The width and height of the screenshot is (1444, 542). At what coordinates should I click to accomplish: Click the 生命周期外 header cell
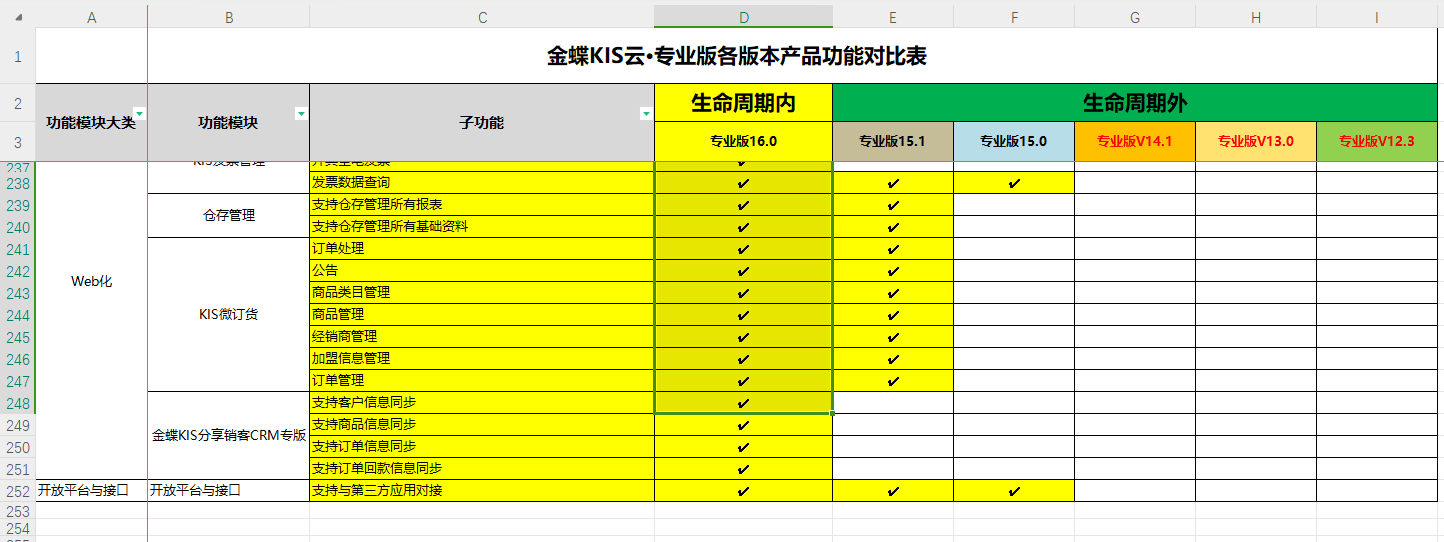pyautogui.click(x=1135, y=103)
